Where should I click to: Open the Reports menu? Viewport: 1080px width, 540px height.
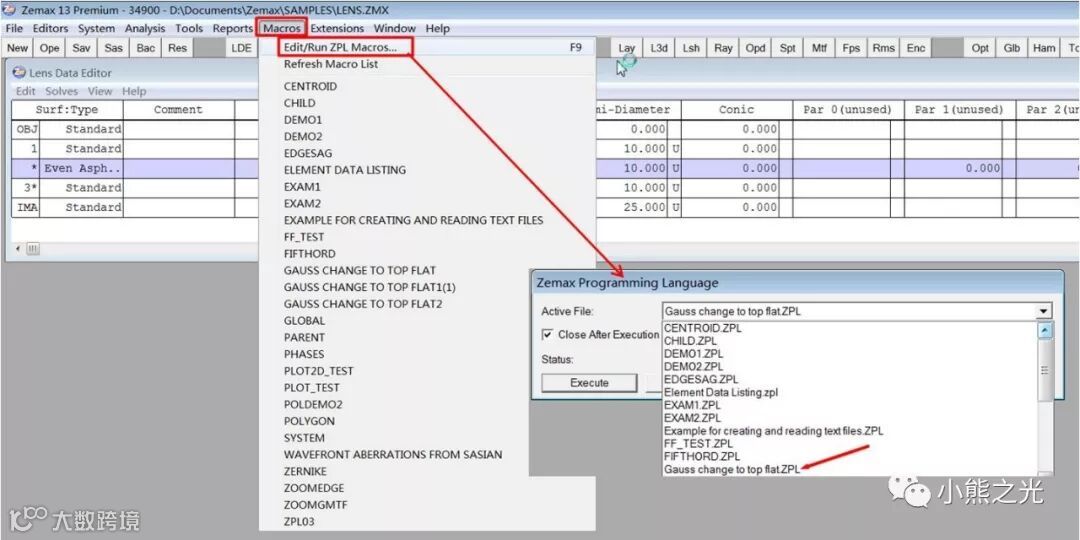point(232,28)
